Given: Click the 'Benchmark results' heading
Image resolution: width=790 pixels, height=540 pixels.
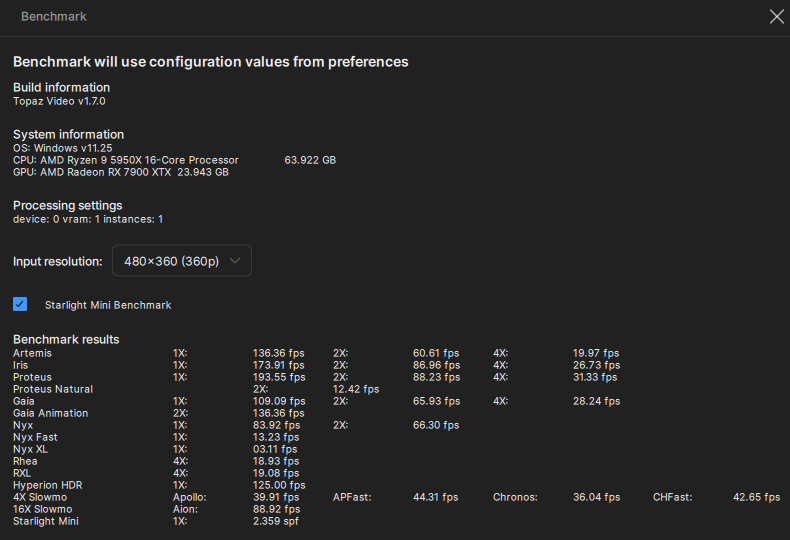Looking at the screenshot, I should tap(66, 340).
